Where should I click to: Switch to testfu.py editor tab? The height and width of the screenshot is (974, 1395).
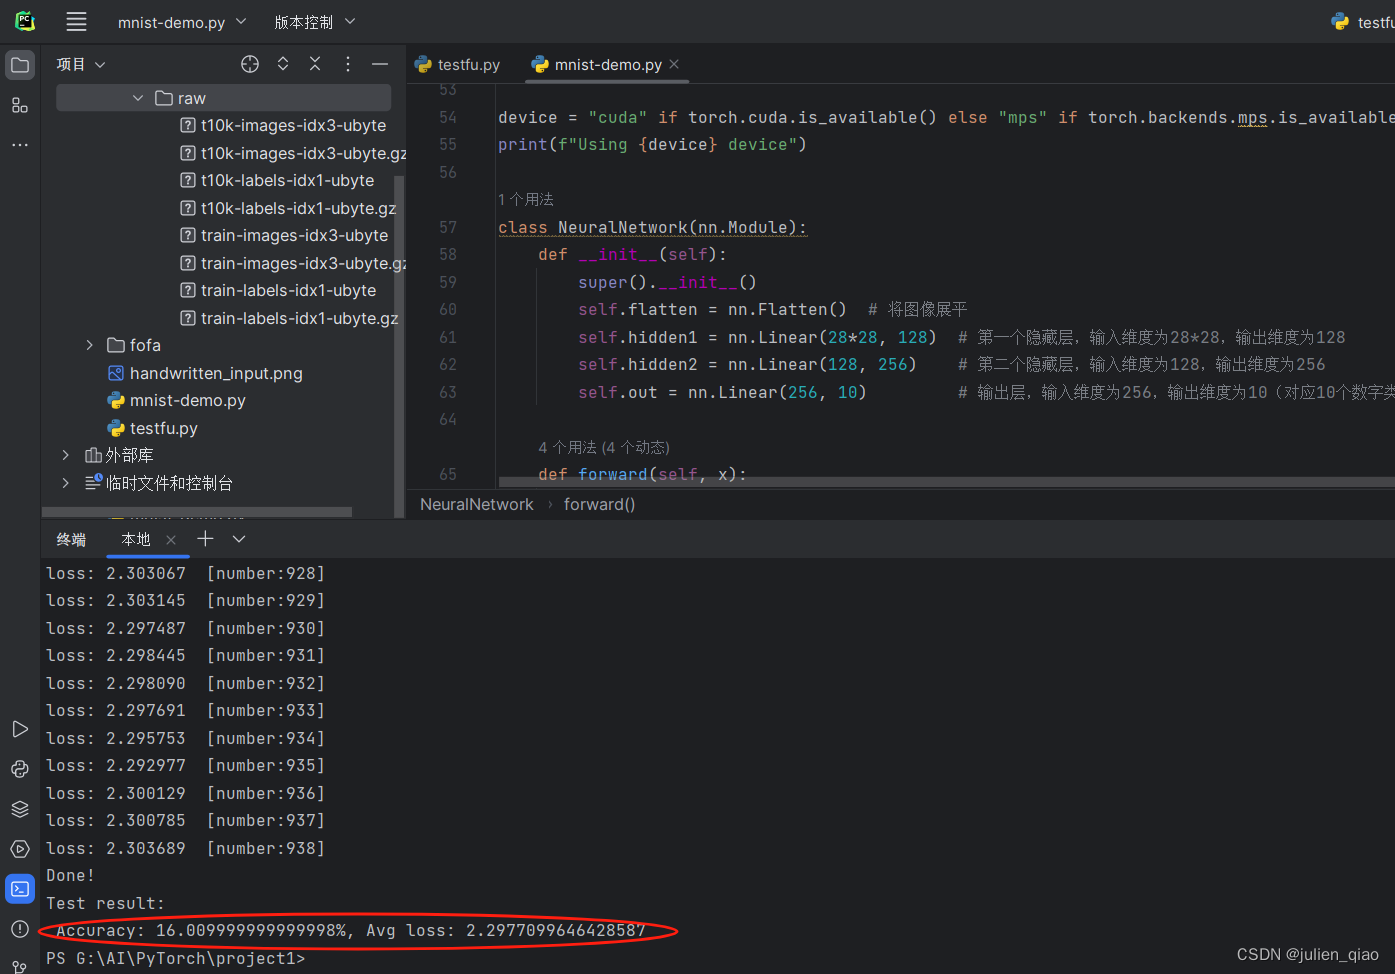click(x=458, y=64)
